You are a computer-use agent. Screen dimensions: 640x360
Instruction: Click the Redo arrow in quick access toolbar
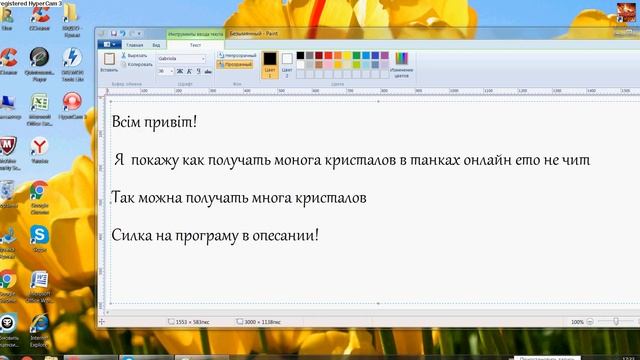click(131, 33)
